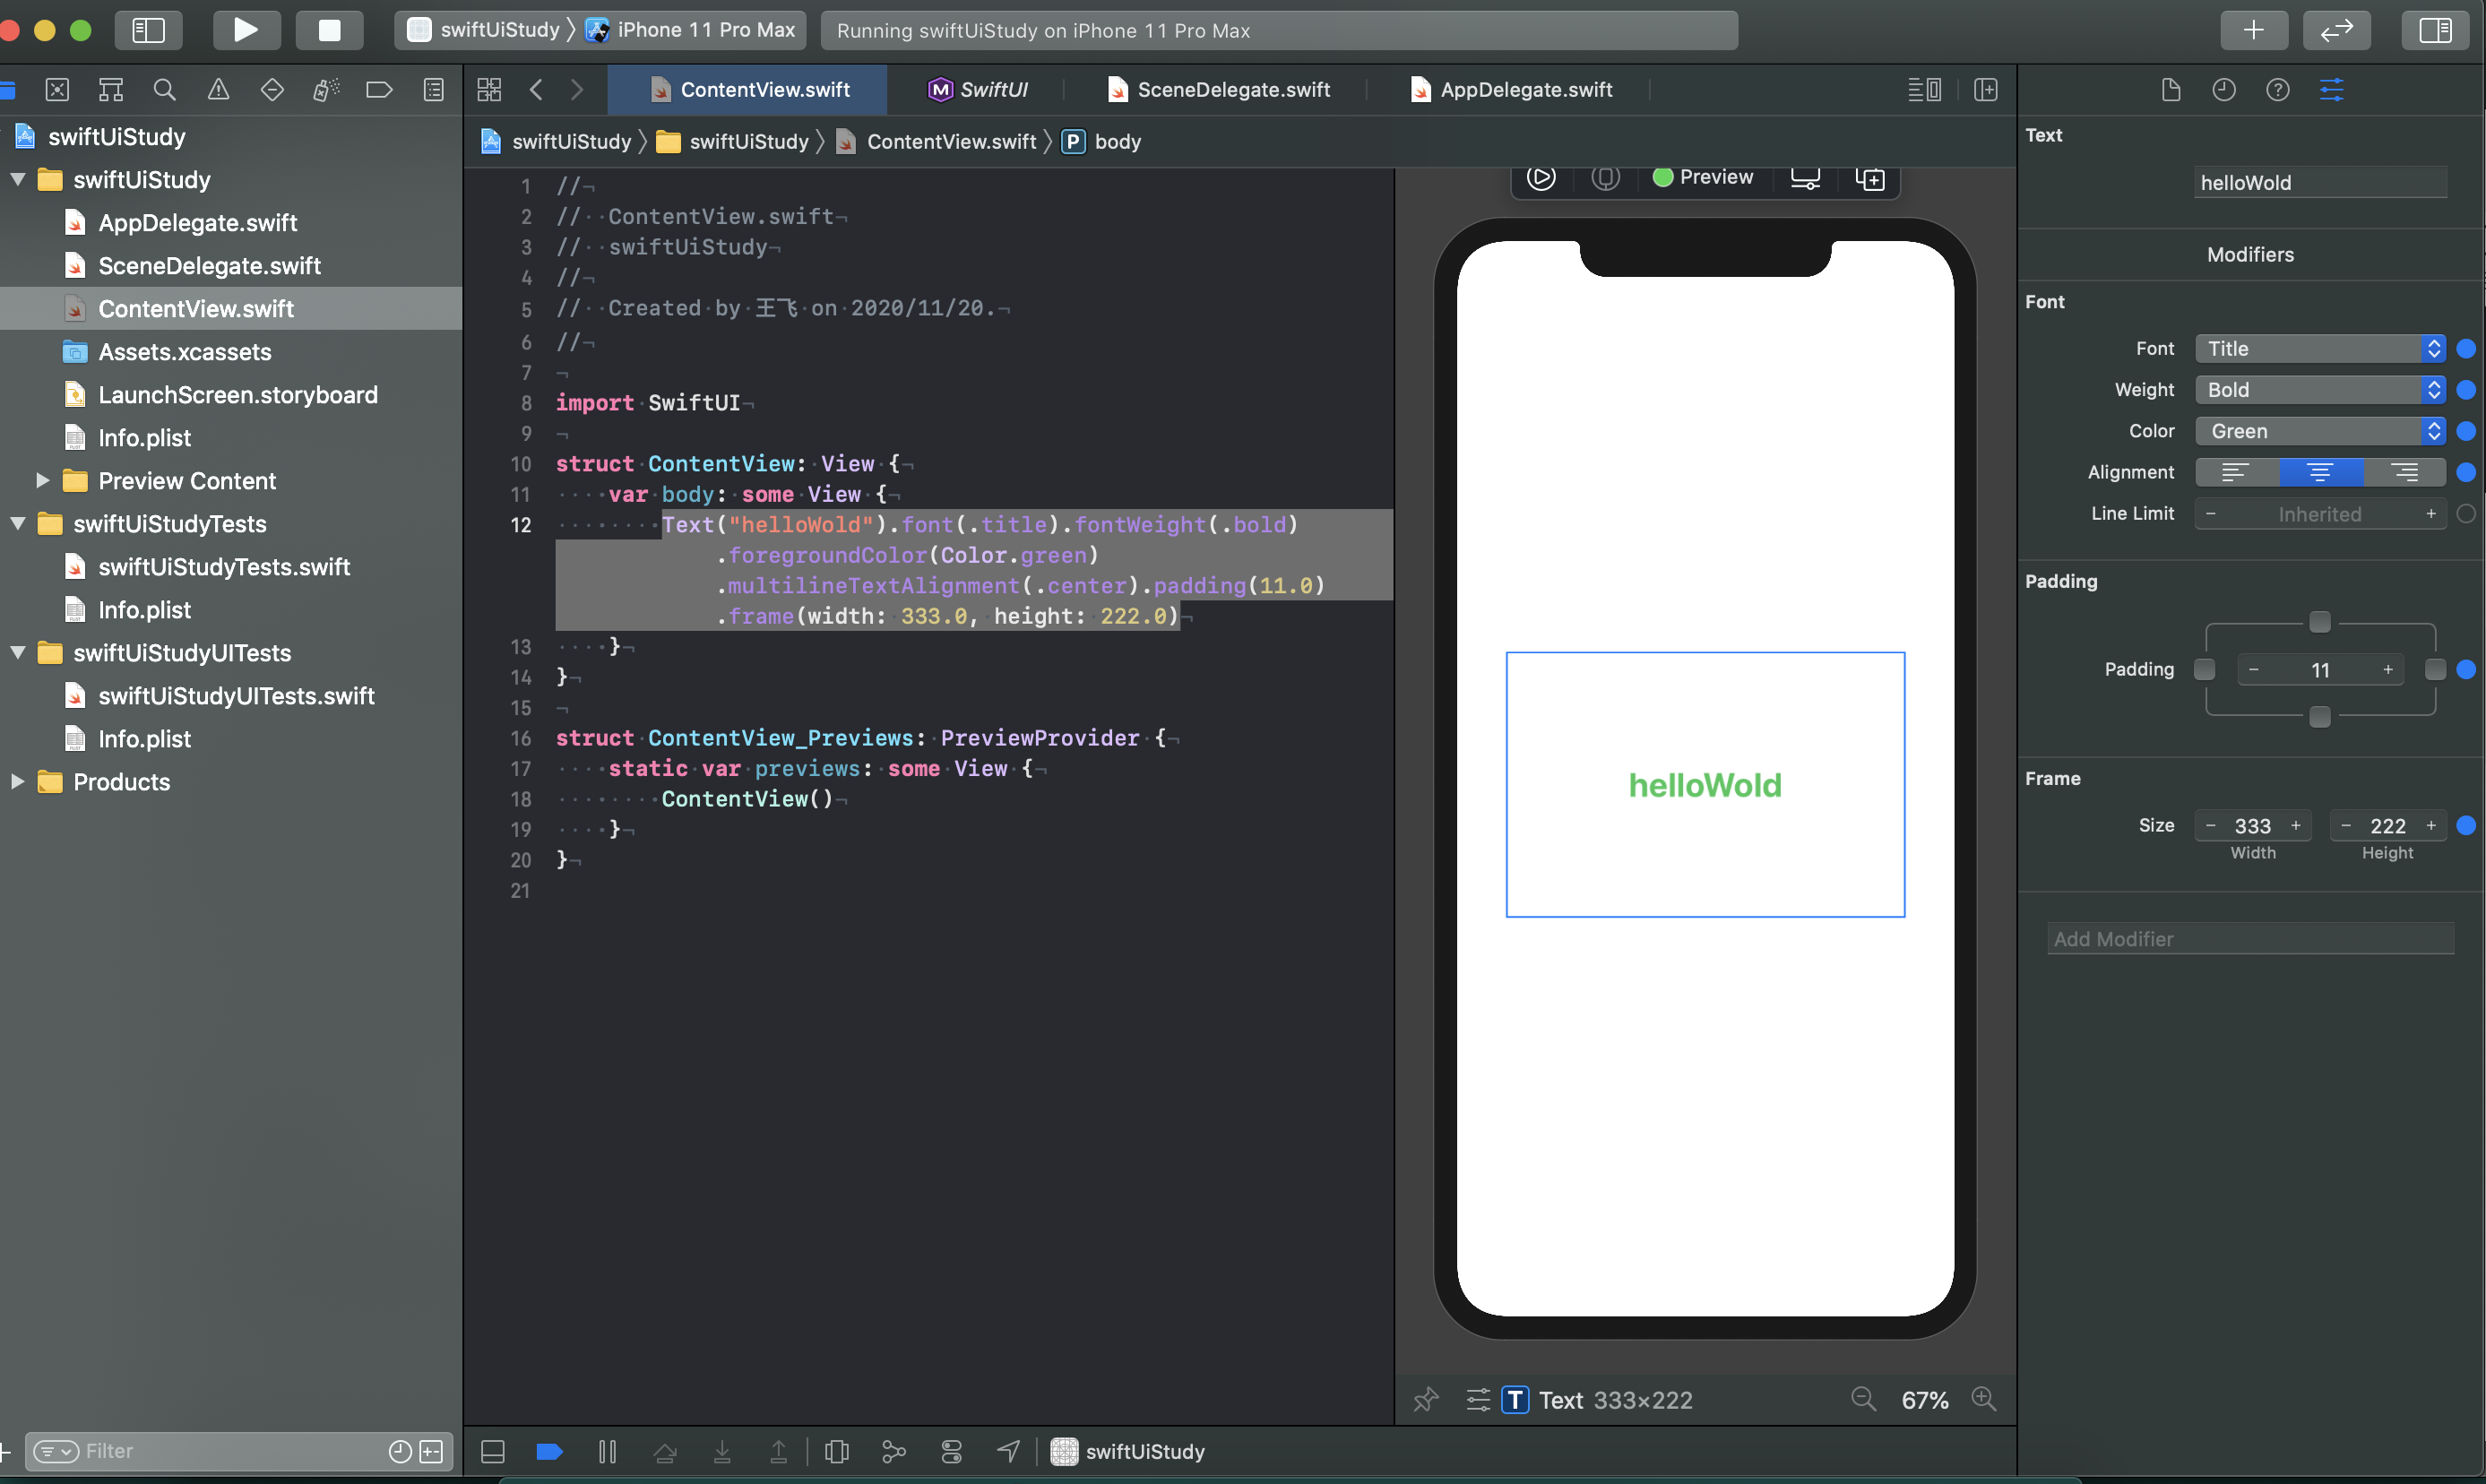Pause program execution in debug bar
The width and height of the screenshot is (2486, 1484).
pyautogui.click(x=607, y=1451)
